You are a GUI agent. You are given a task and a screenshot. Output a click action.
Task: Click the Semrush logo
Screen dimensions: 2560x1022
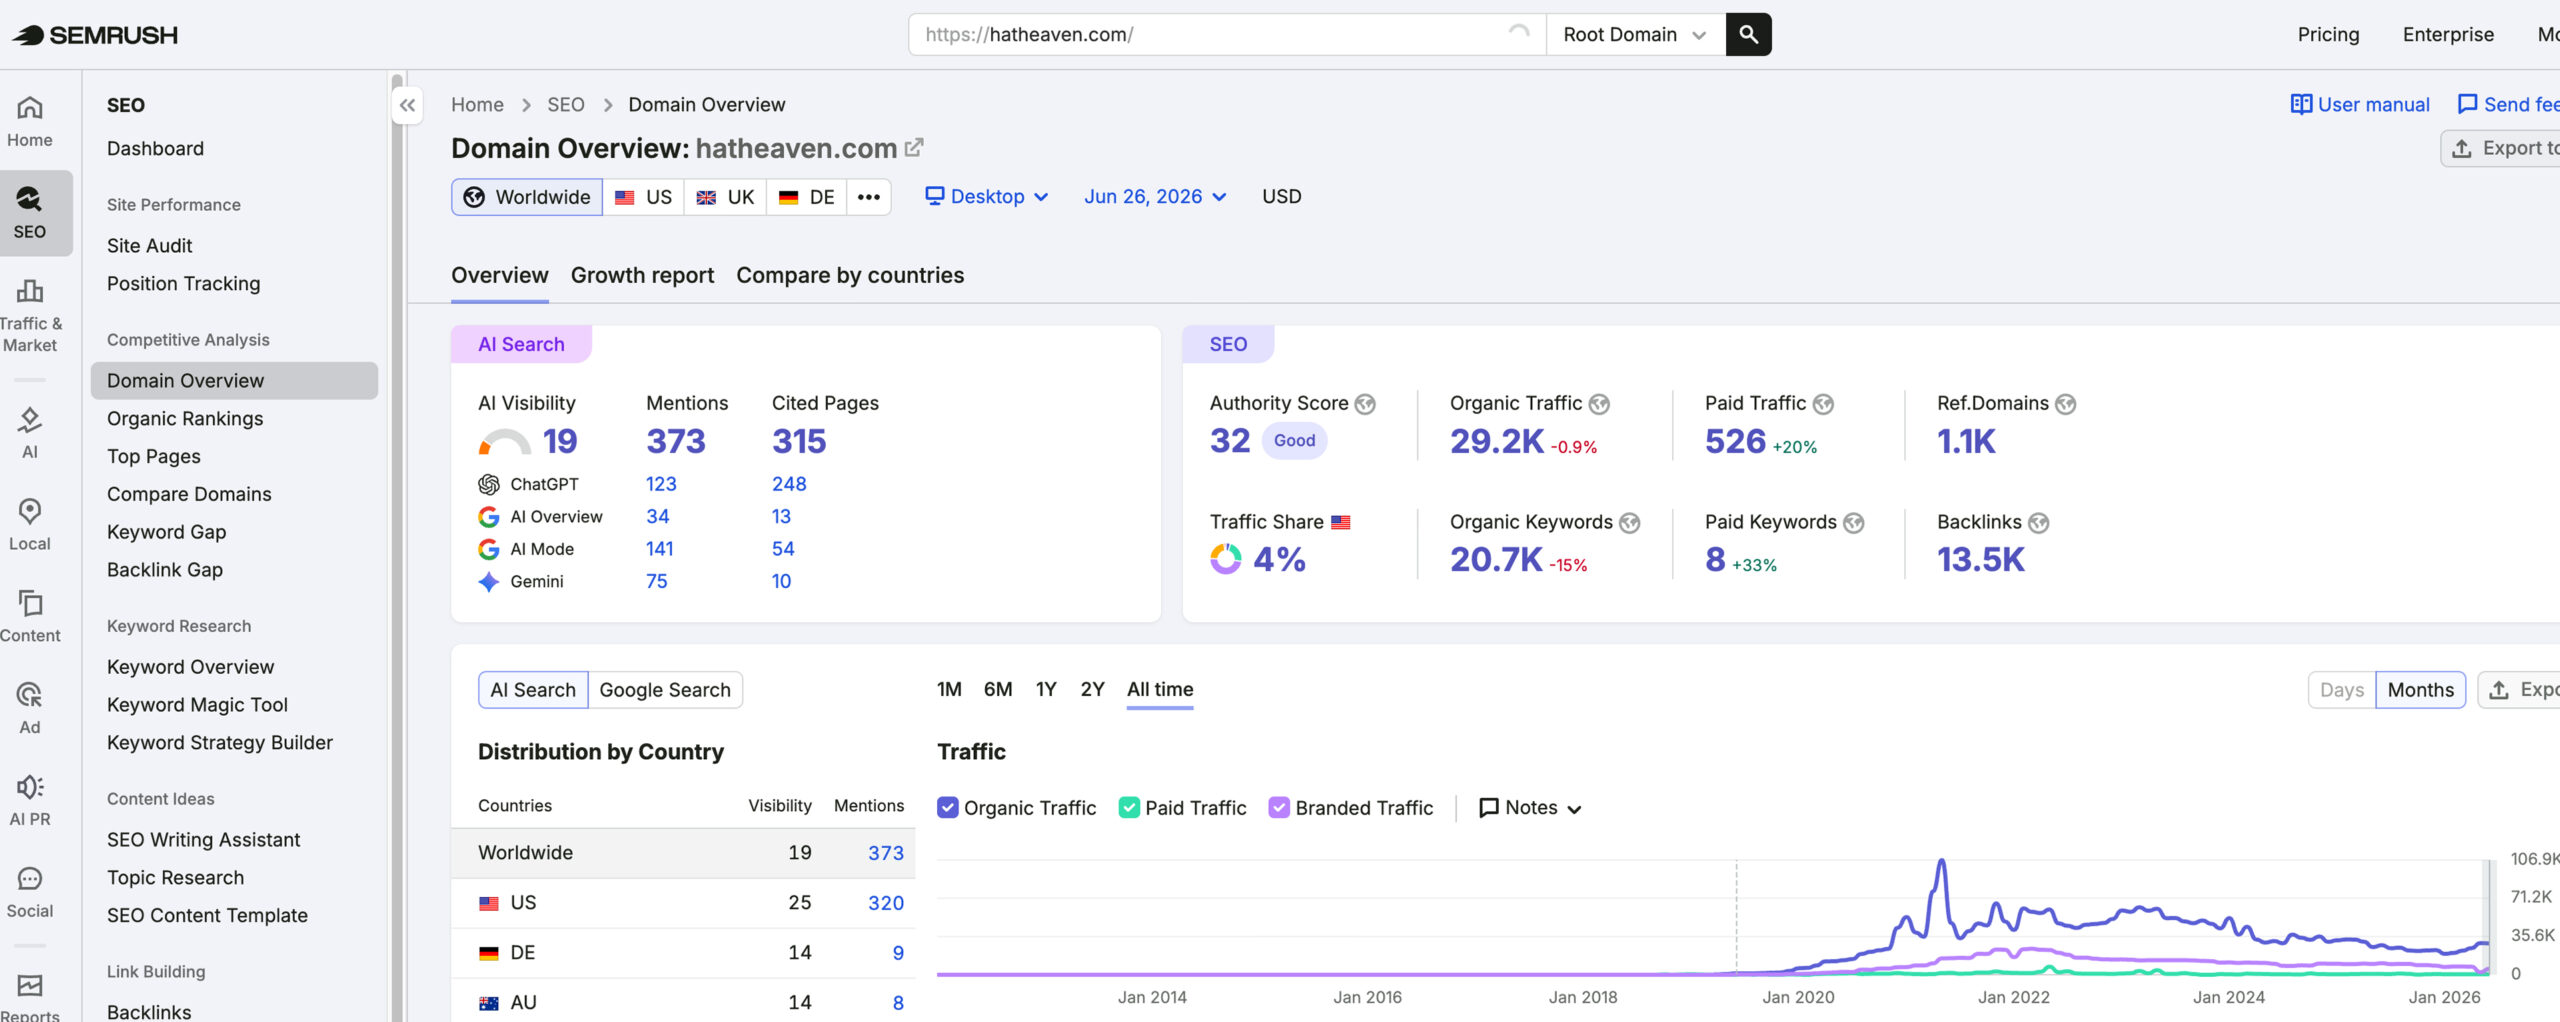pyautogui.click(x=95, y=35)
